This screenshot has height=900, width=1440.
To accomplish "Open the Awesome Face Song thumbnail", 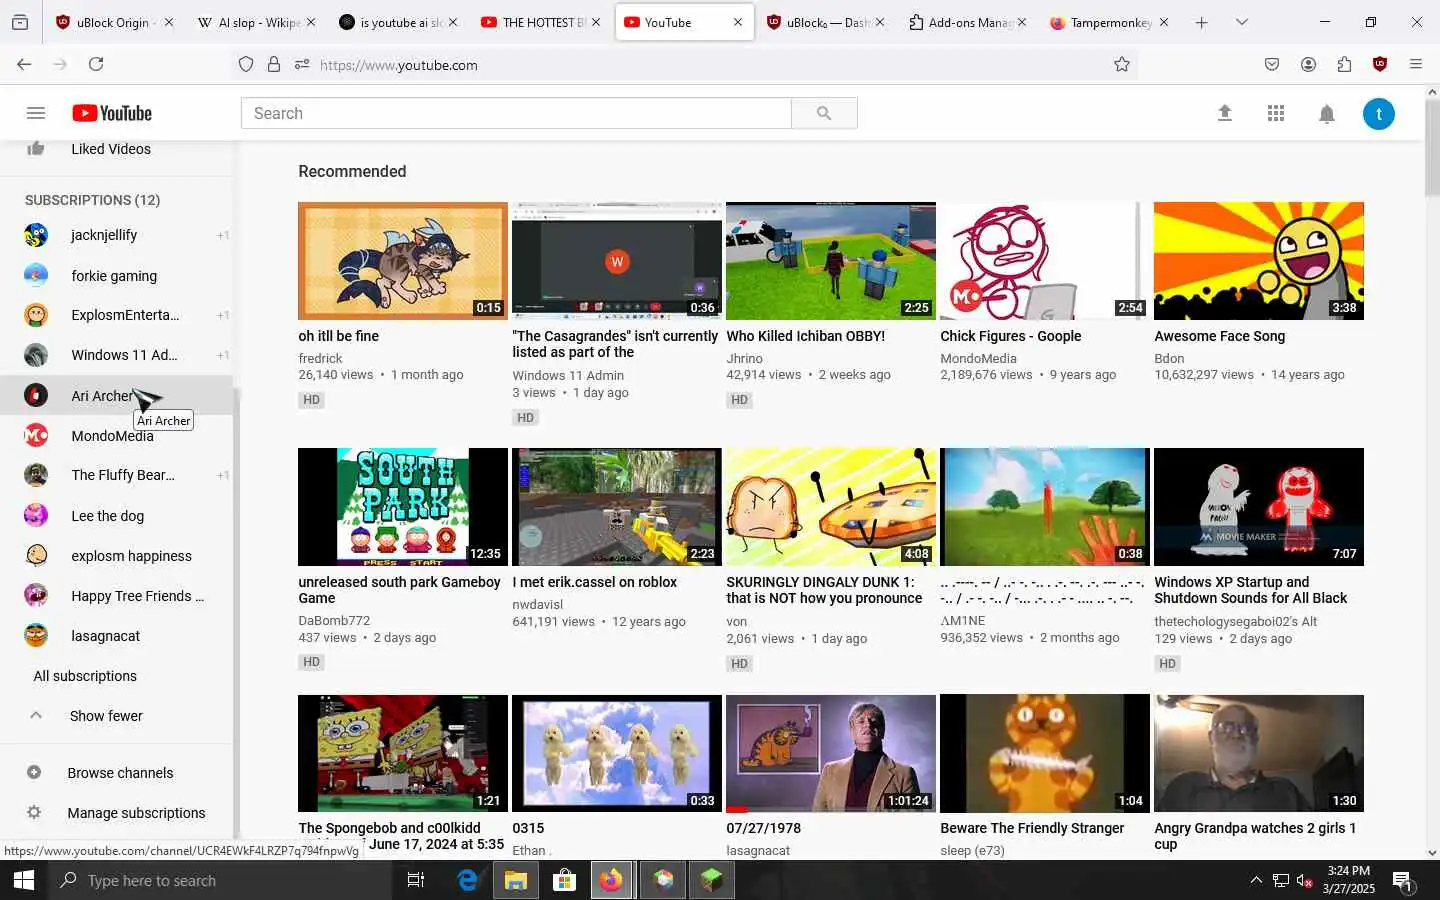I will click(1258, 261).
